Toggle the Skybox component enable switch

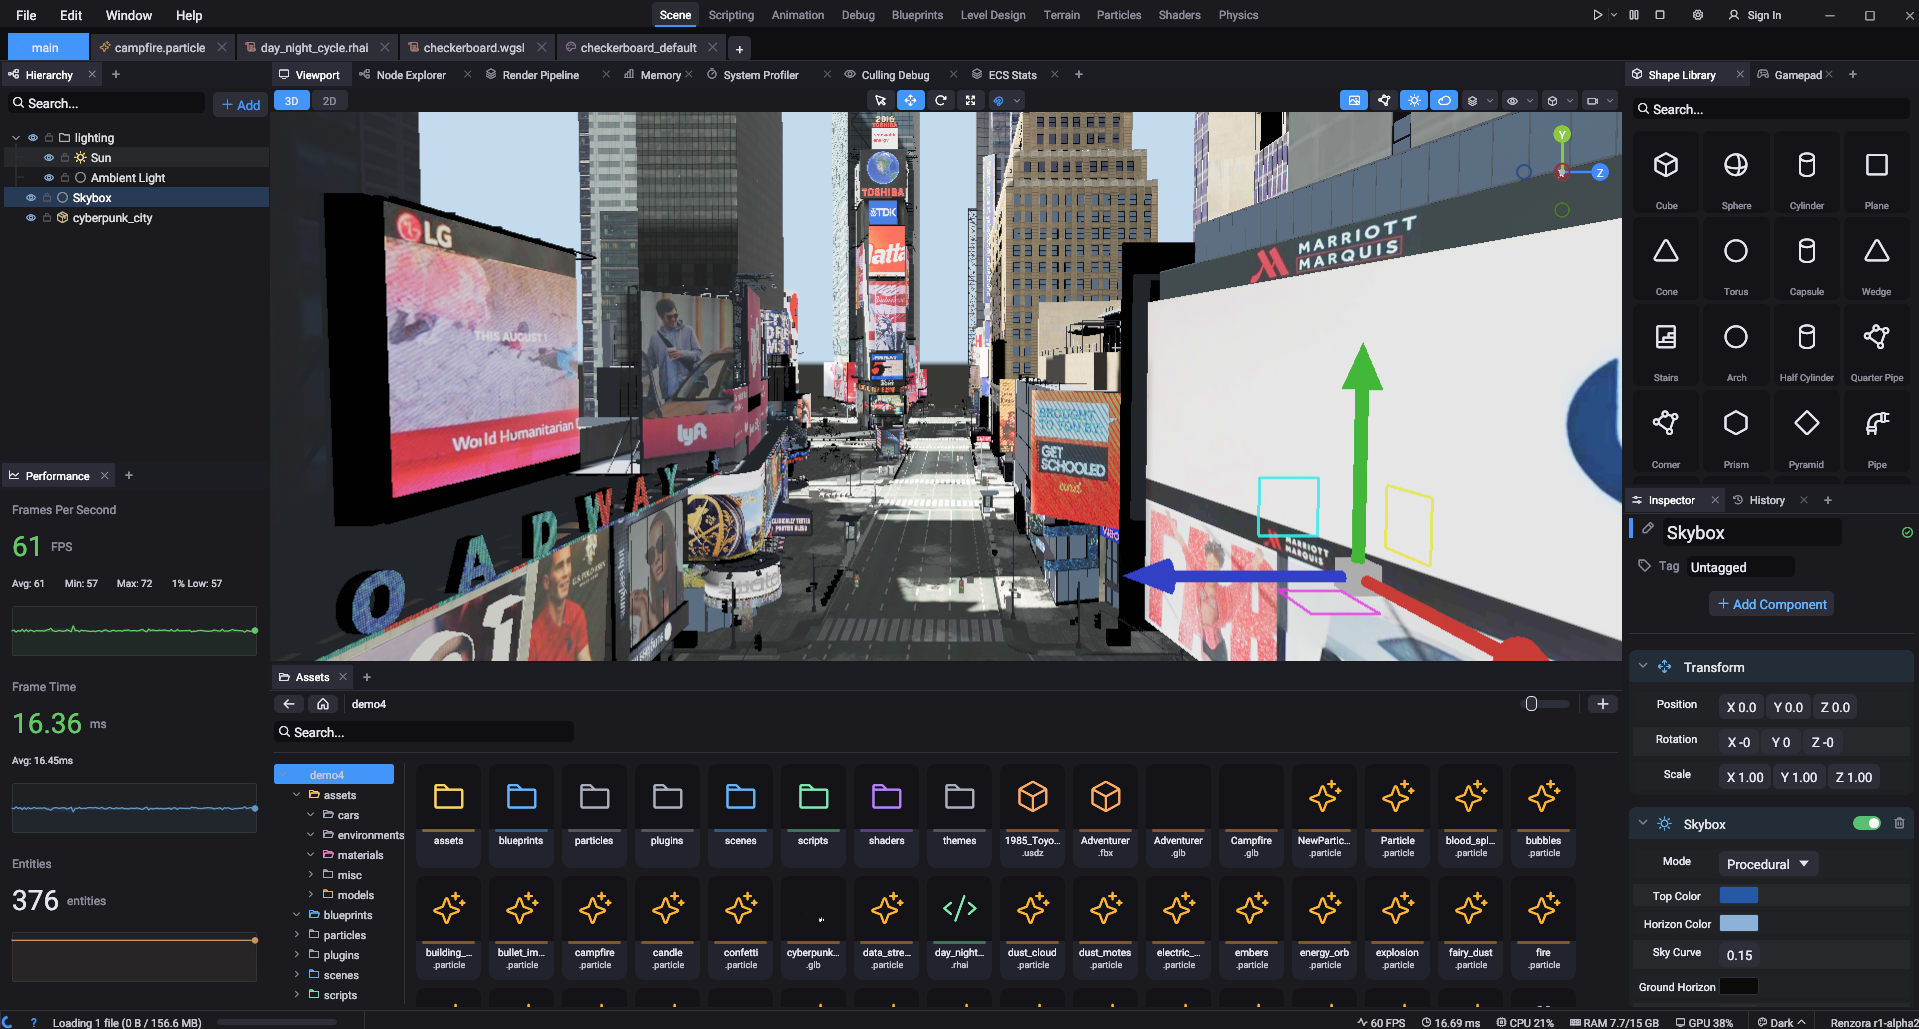[1867, 823]
